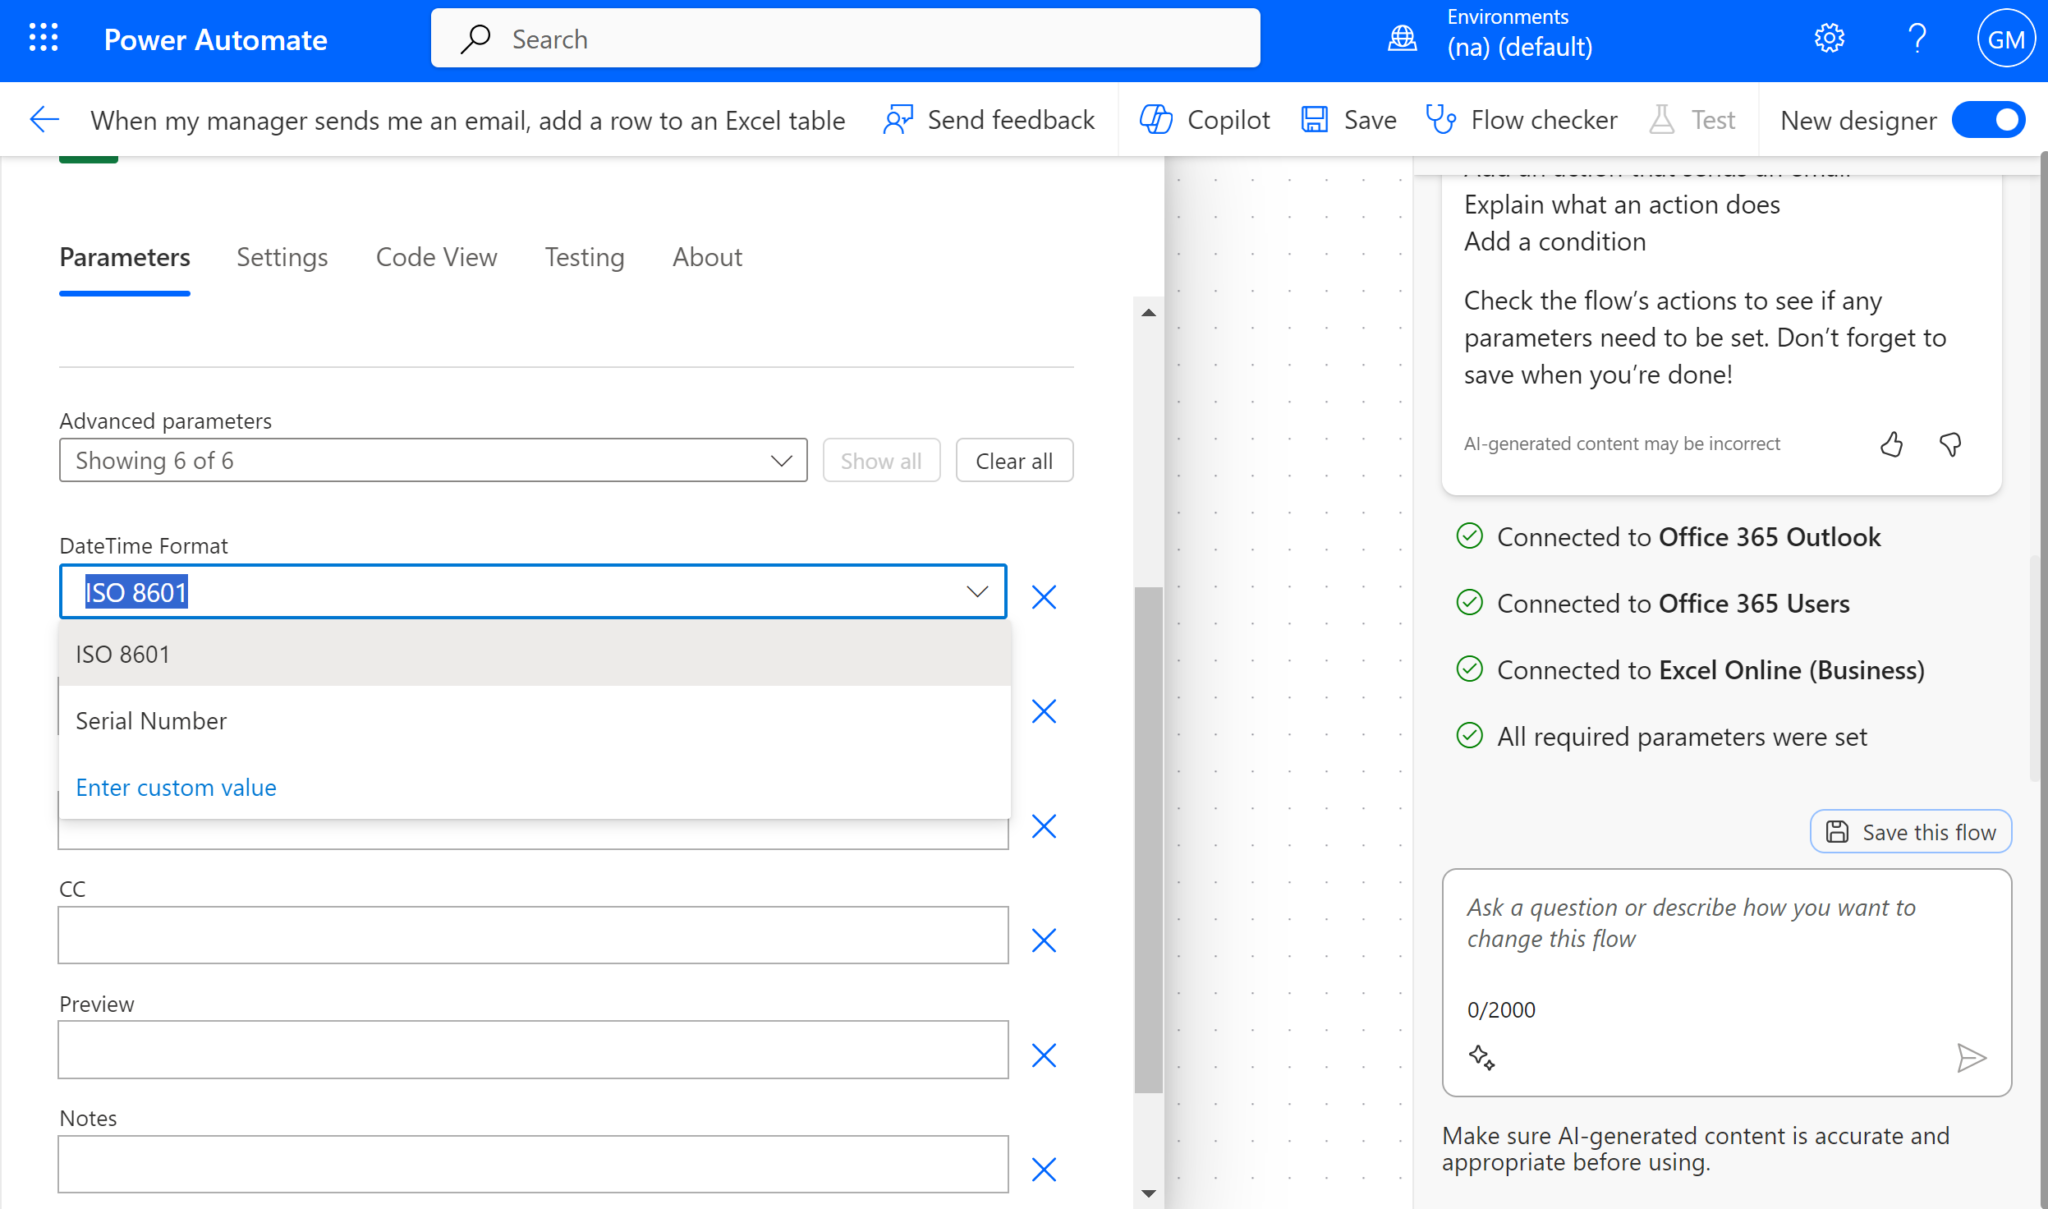Screen dimensions: 2048x1209
Task: Open the app launcher waffle icon
Action: tap(43, 39)
